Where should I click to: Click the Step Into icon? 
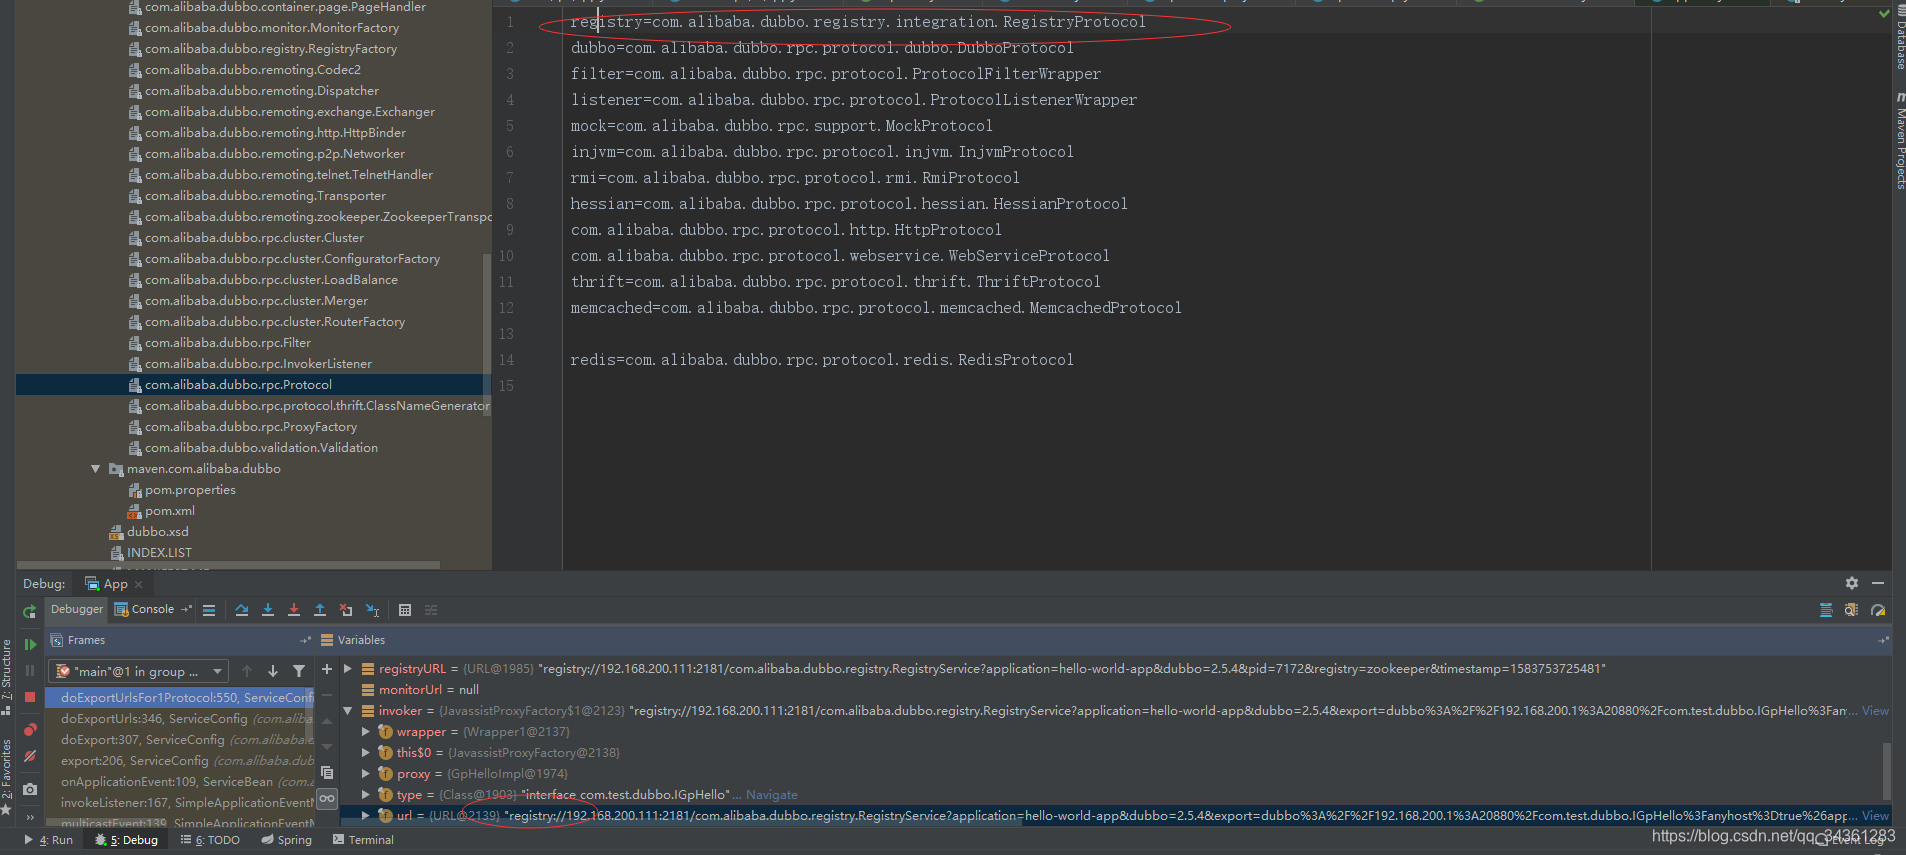[x=268, y=610]
